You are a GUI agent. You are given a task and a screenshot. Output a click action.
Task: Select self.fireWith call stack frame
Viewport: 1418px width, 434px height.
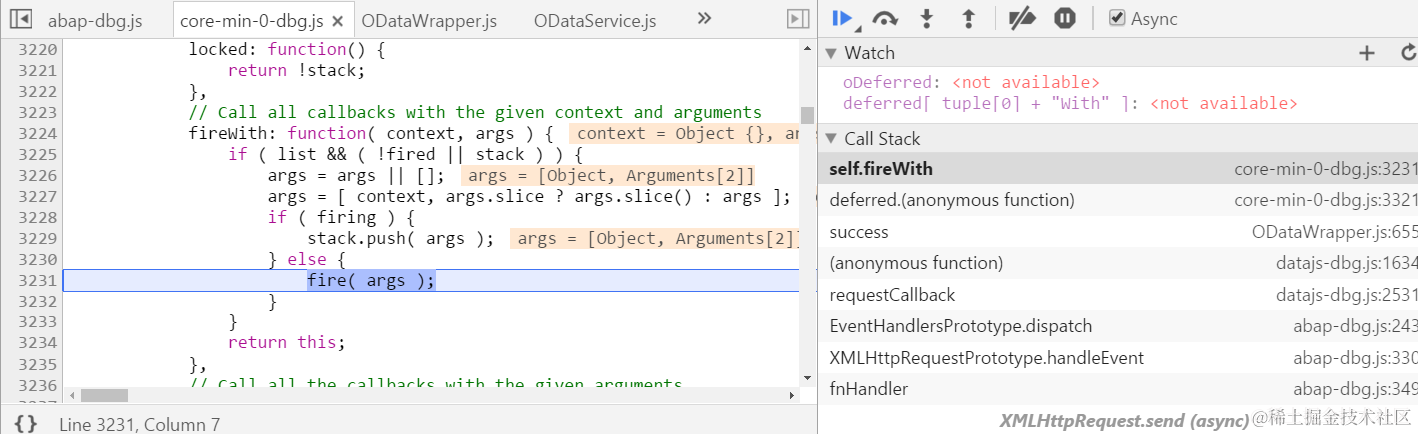click(x=1118, y=169)
